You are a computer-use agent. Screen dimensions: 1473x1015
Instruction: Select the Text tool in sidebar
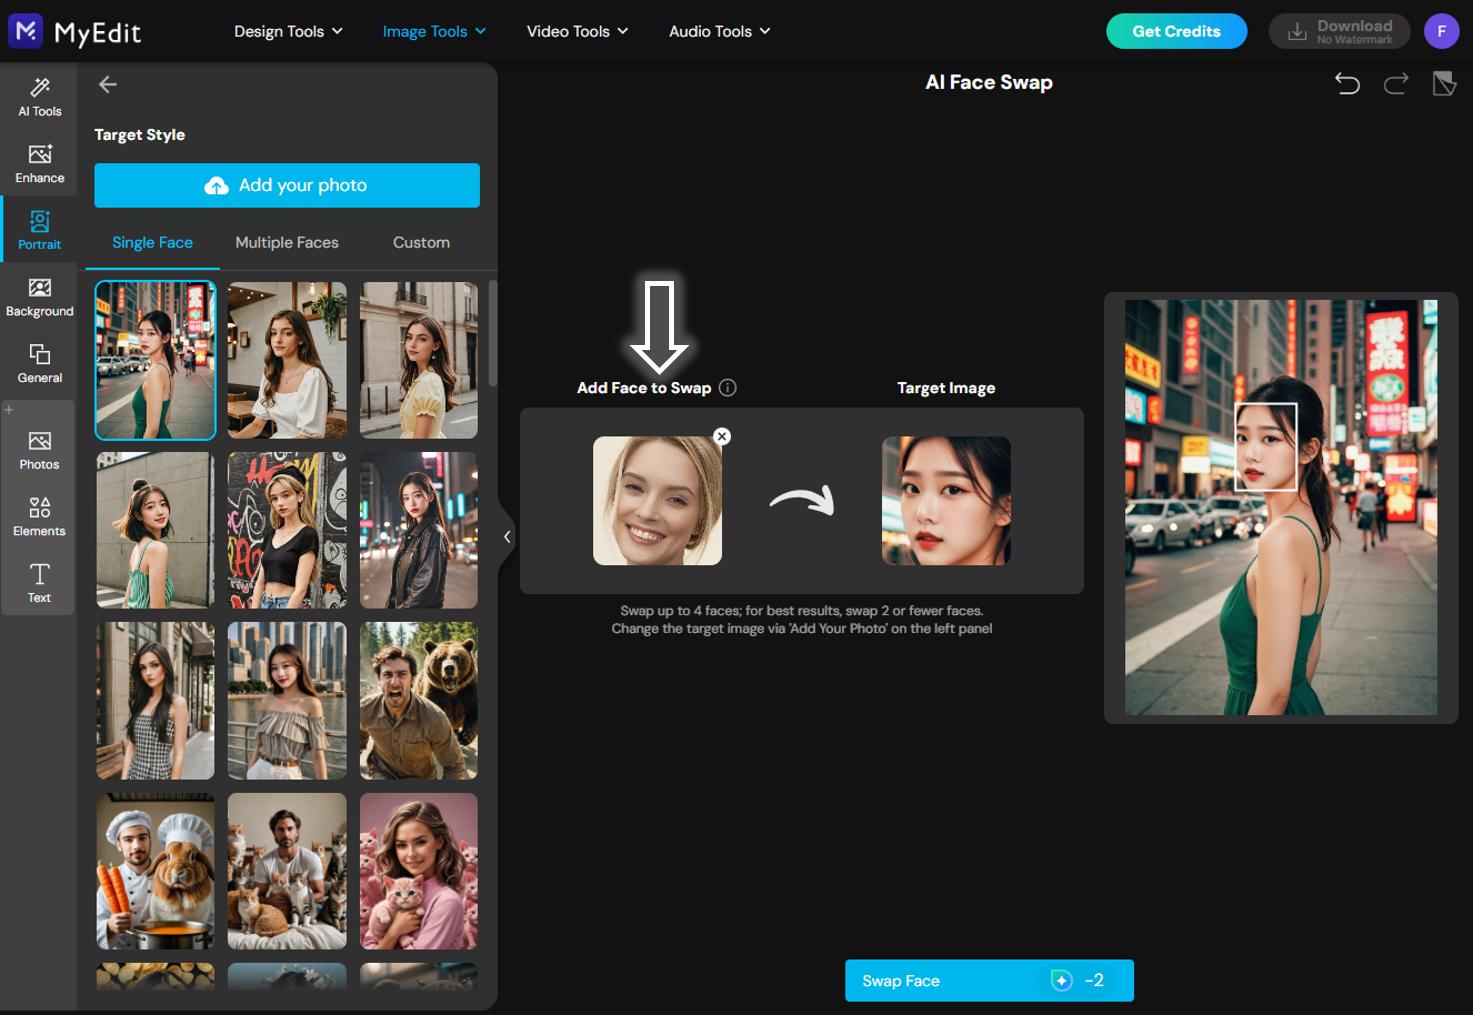(x=40, y=582)
